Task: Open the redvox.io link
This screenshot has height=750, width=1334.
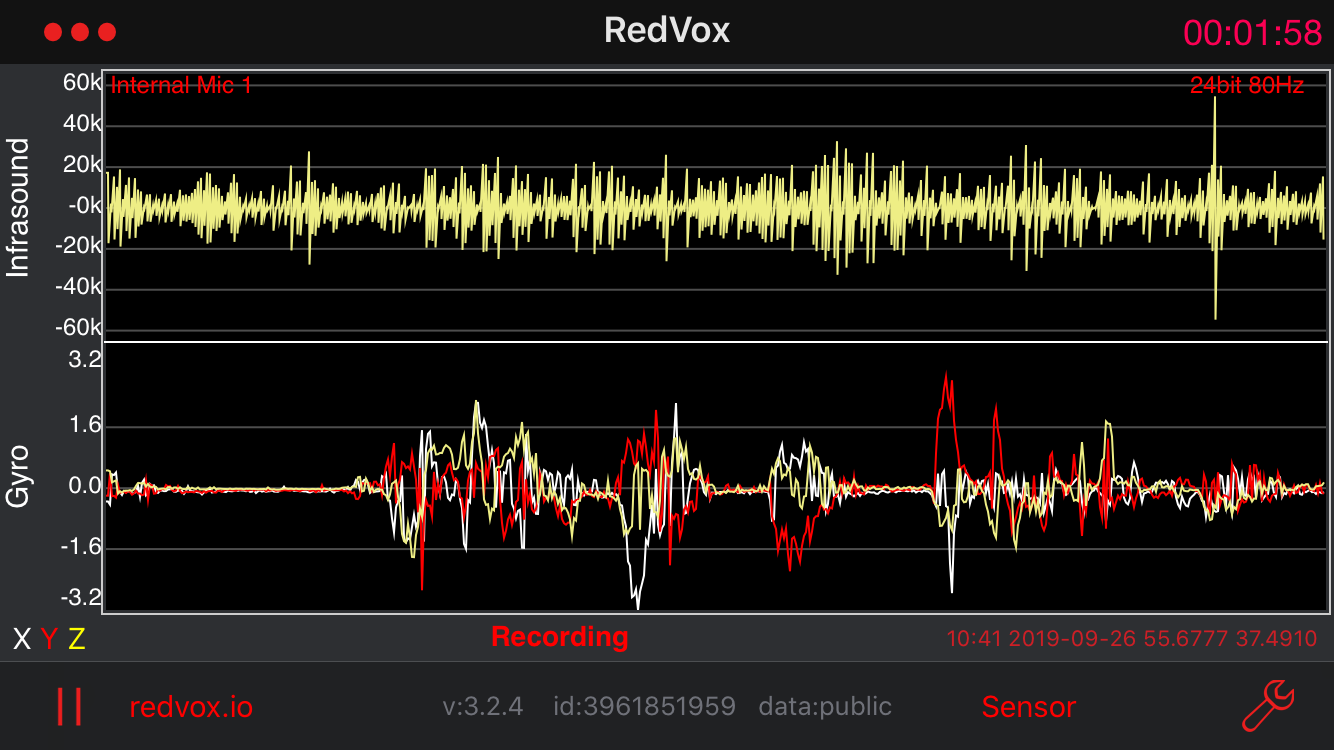Action: tap(191, 707)
